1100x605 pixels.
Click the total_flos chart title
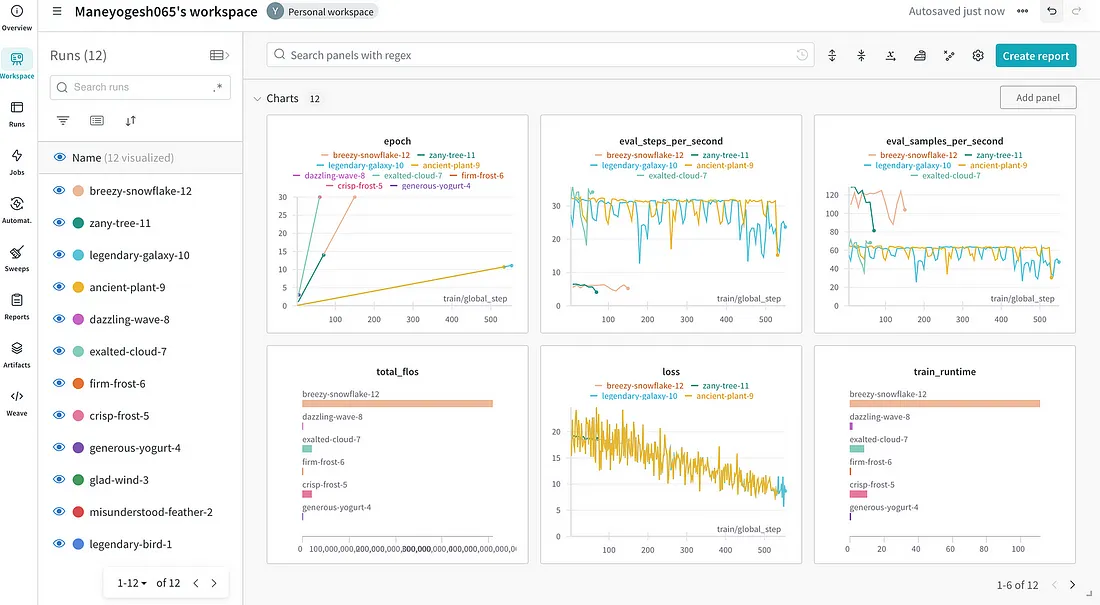pos(397,372)
